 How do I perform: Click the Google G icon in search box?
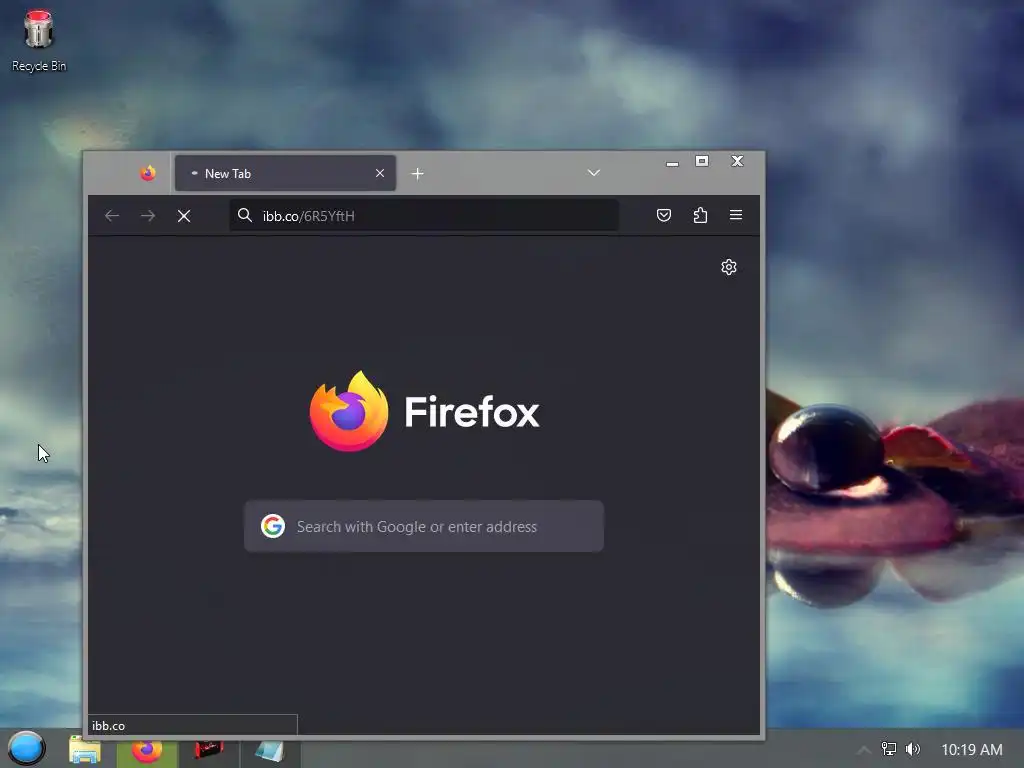(x=273, y=526)
